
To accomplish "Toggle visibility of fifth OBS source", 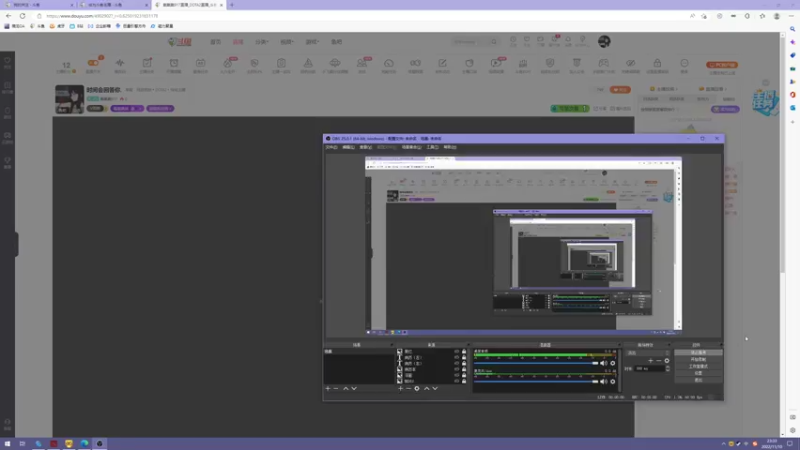I will tap(457, 375).
